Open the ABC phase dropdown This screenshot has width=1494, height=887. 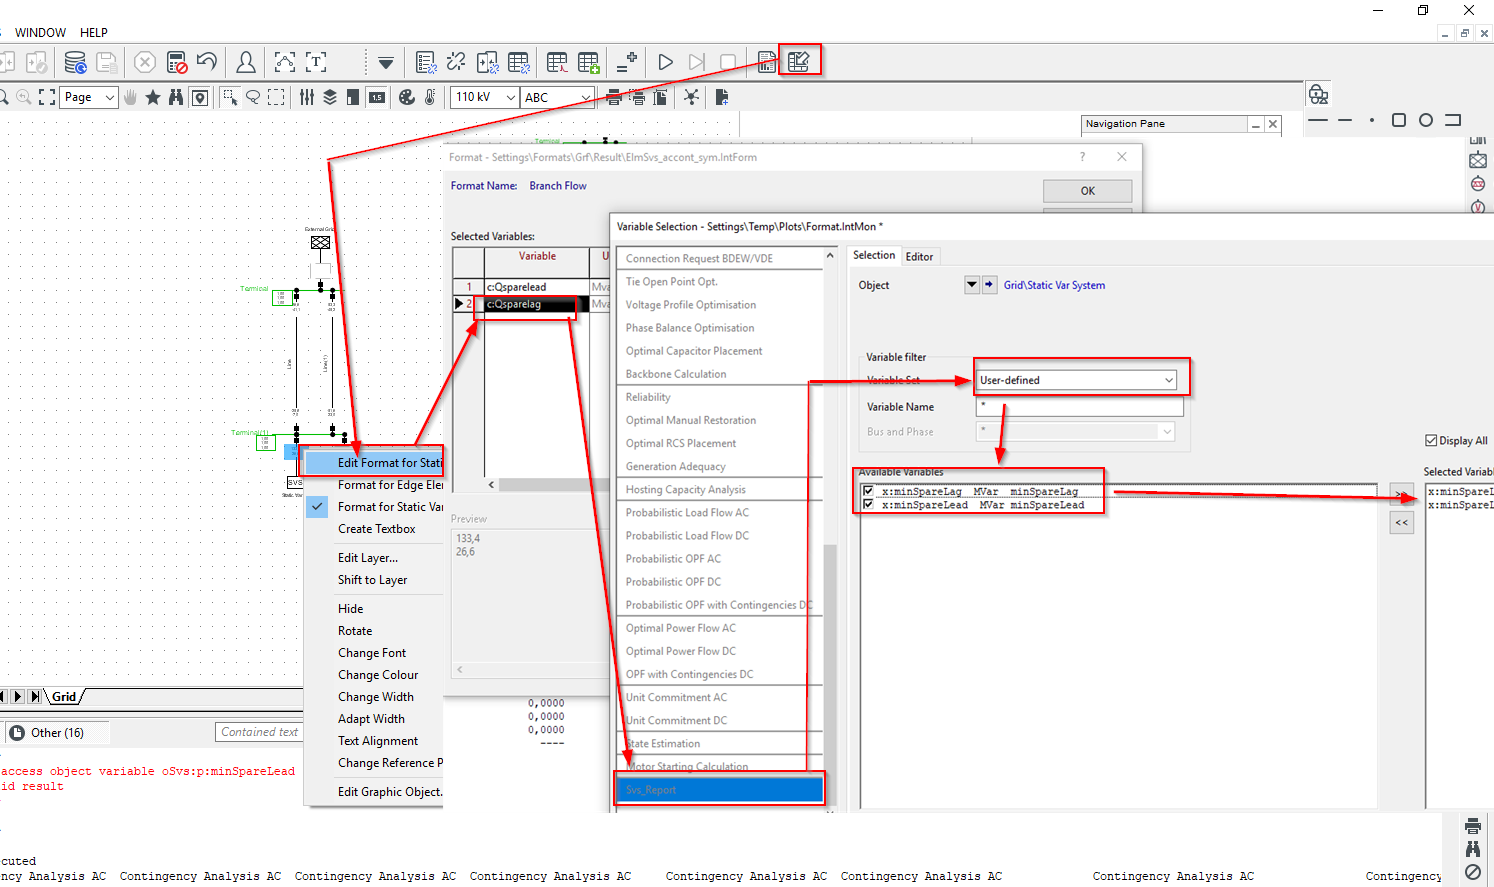pyautogui.click(x=586, y=97)
